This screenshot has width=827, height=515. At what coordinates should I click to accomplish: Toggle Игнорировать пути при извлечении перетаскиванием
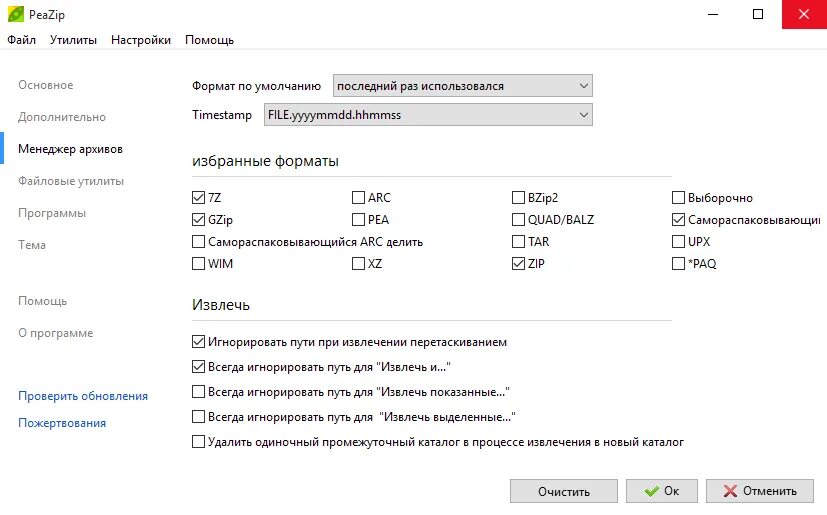pyautogui.click(x=198, y=342)
